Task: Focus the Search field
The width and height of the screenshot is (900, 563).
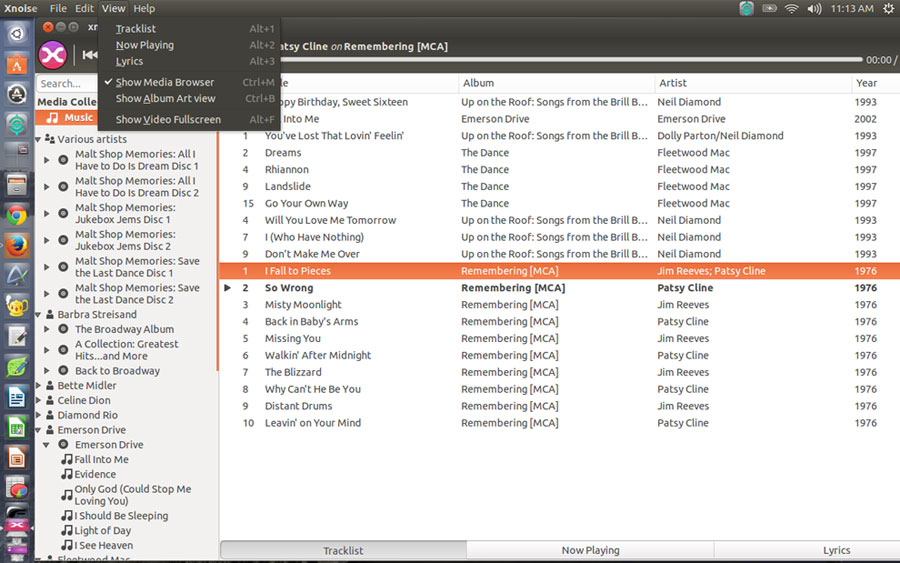Action: (x=67, y=83)
